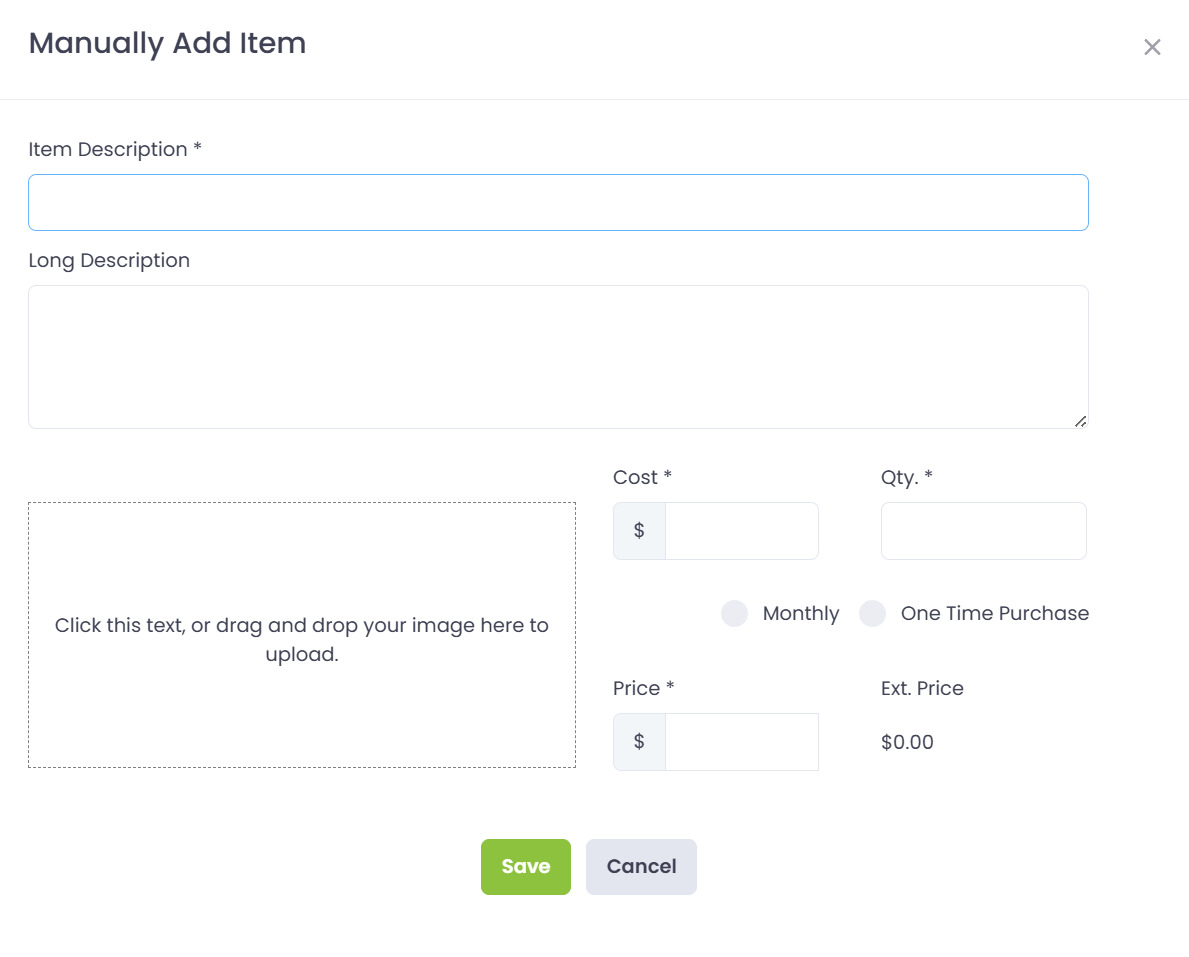Viewport: 1189px width, 957px height.
Task: Click the Cost field label
Action: pos(641,477)
